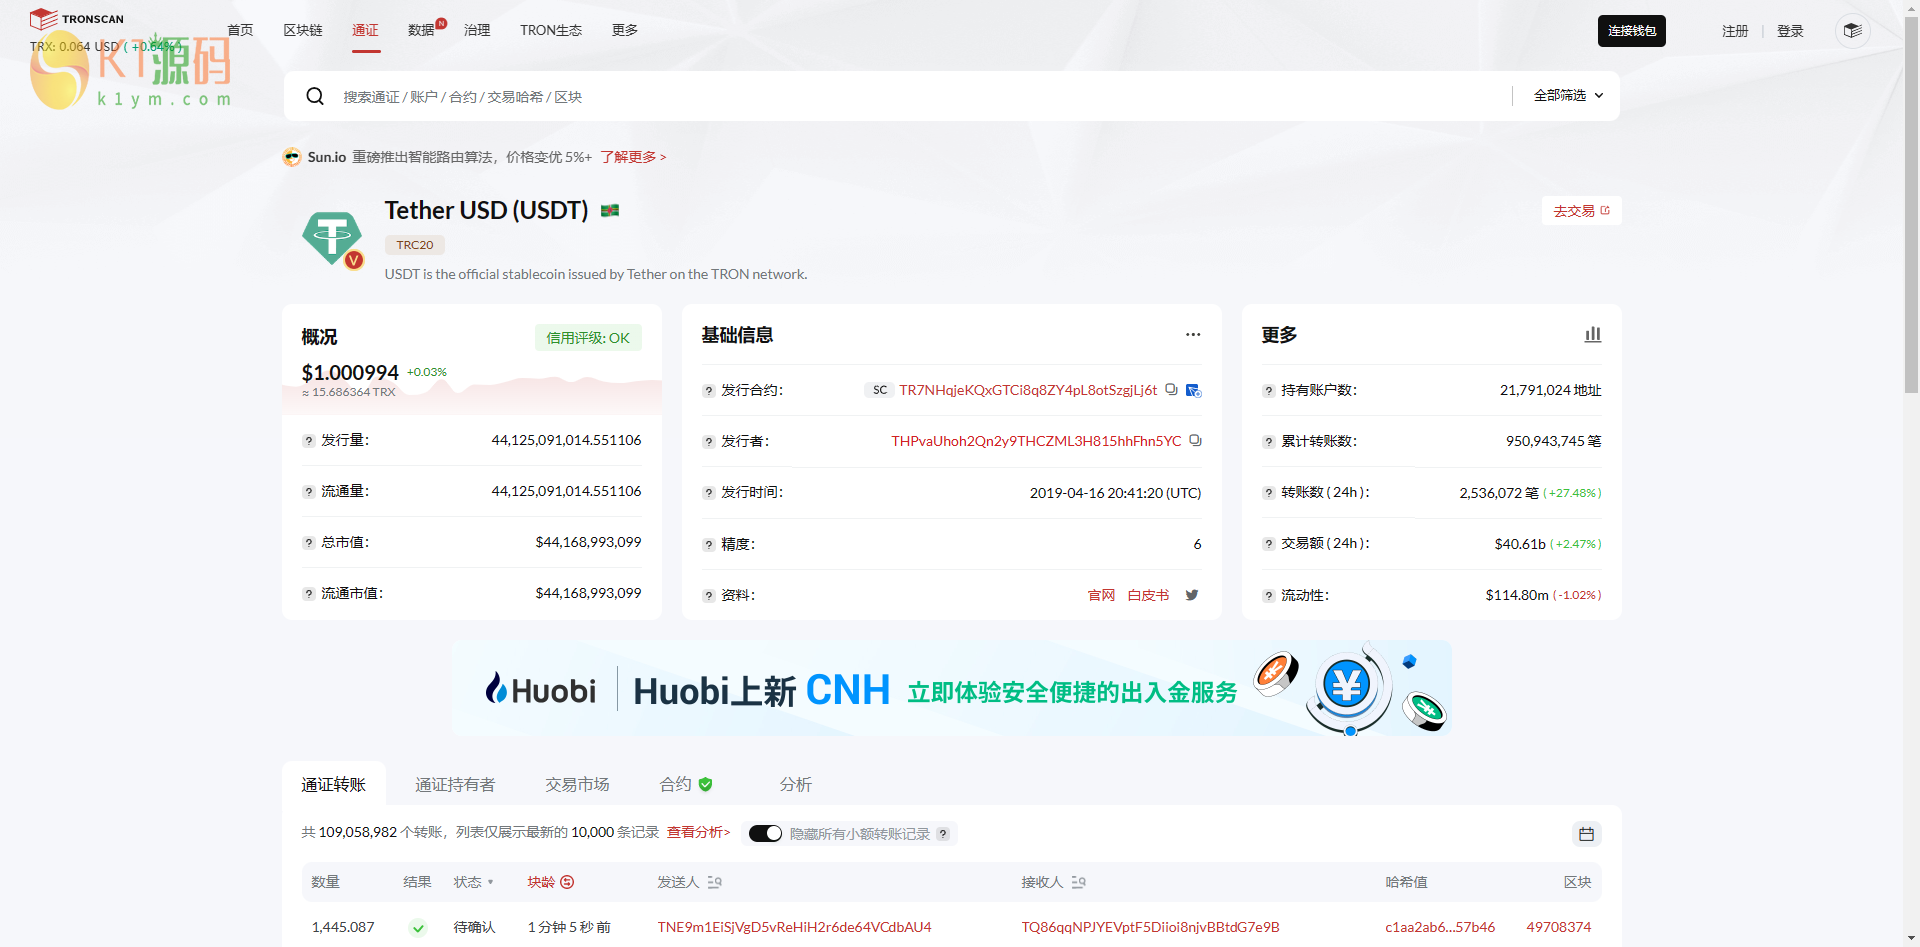Open receiver address TQ86qqNPJYEVptF5Diioi8njvBBtdG7e9B
Image resolution: width=1920 pixels, height=947 pixels.
point(1150,927)
